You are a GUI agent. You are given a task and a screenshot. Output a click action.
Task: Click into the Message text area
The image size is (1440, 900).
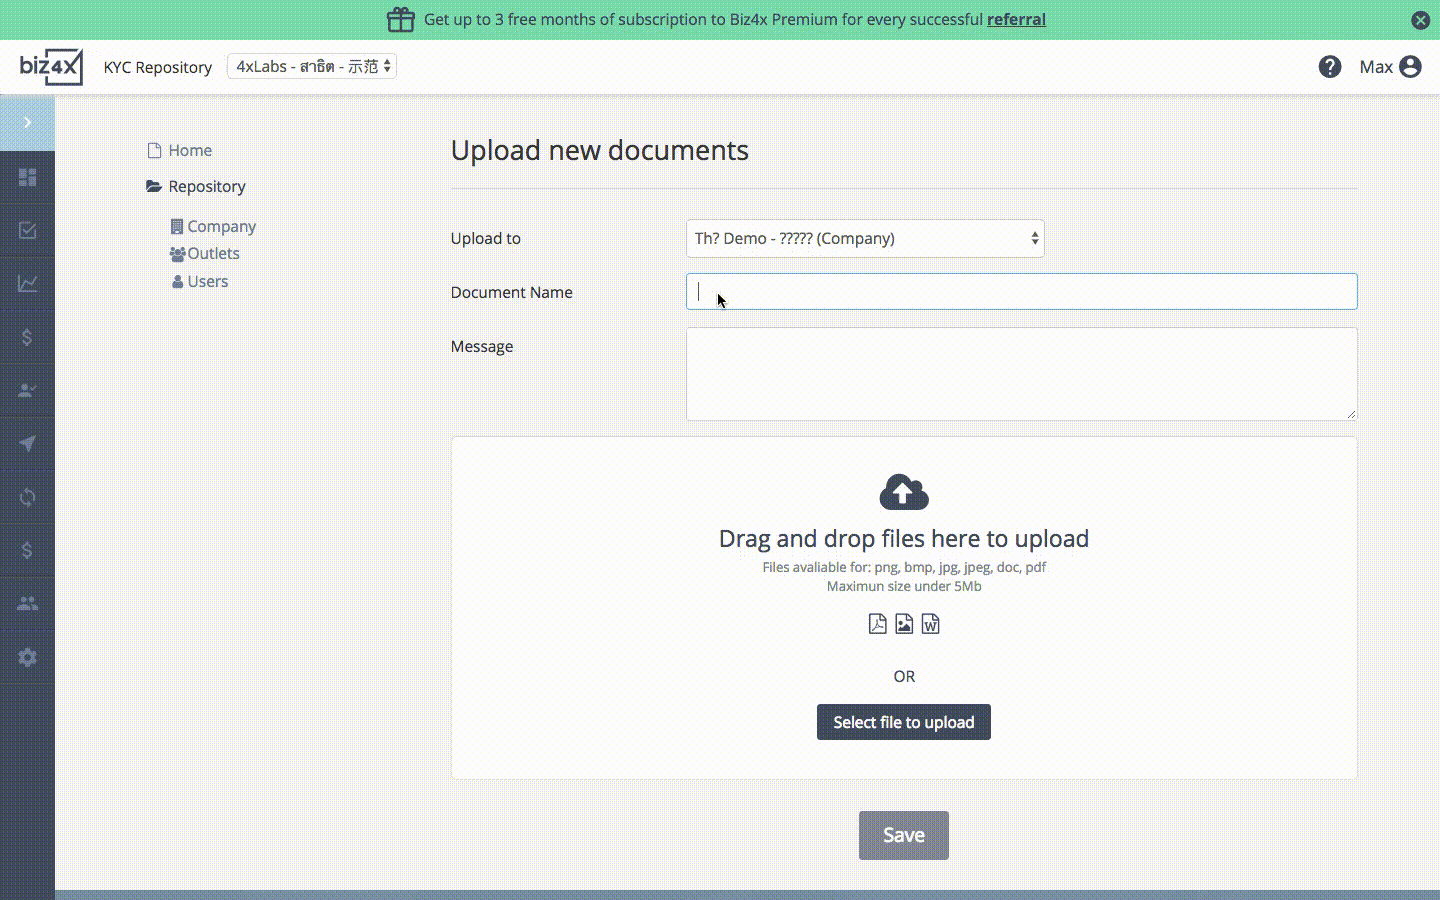tap(1021, 374)
